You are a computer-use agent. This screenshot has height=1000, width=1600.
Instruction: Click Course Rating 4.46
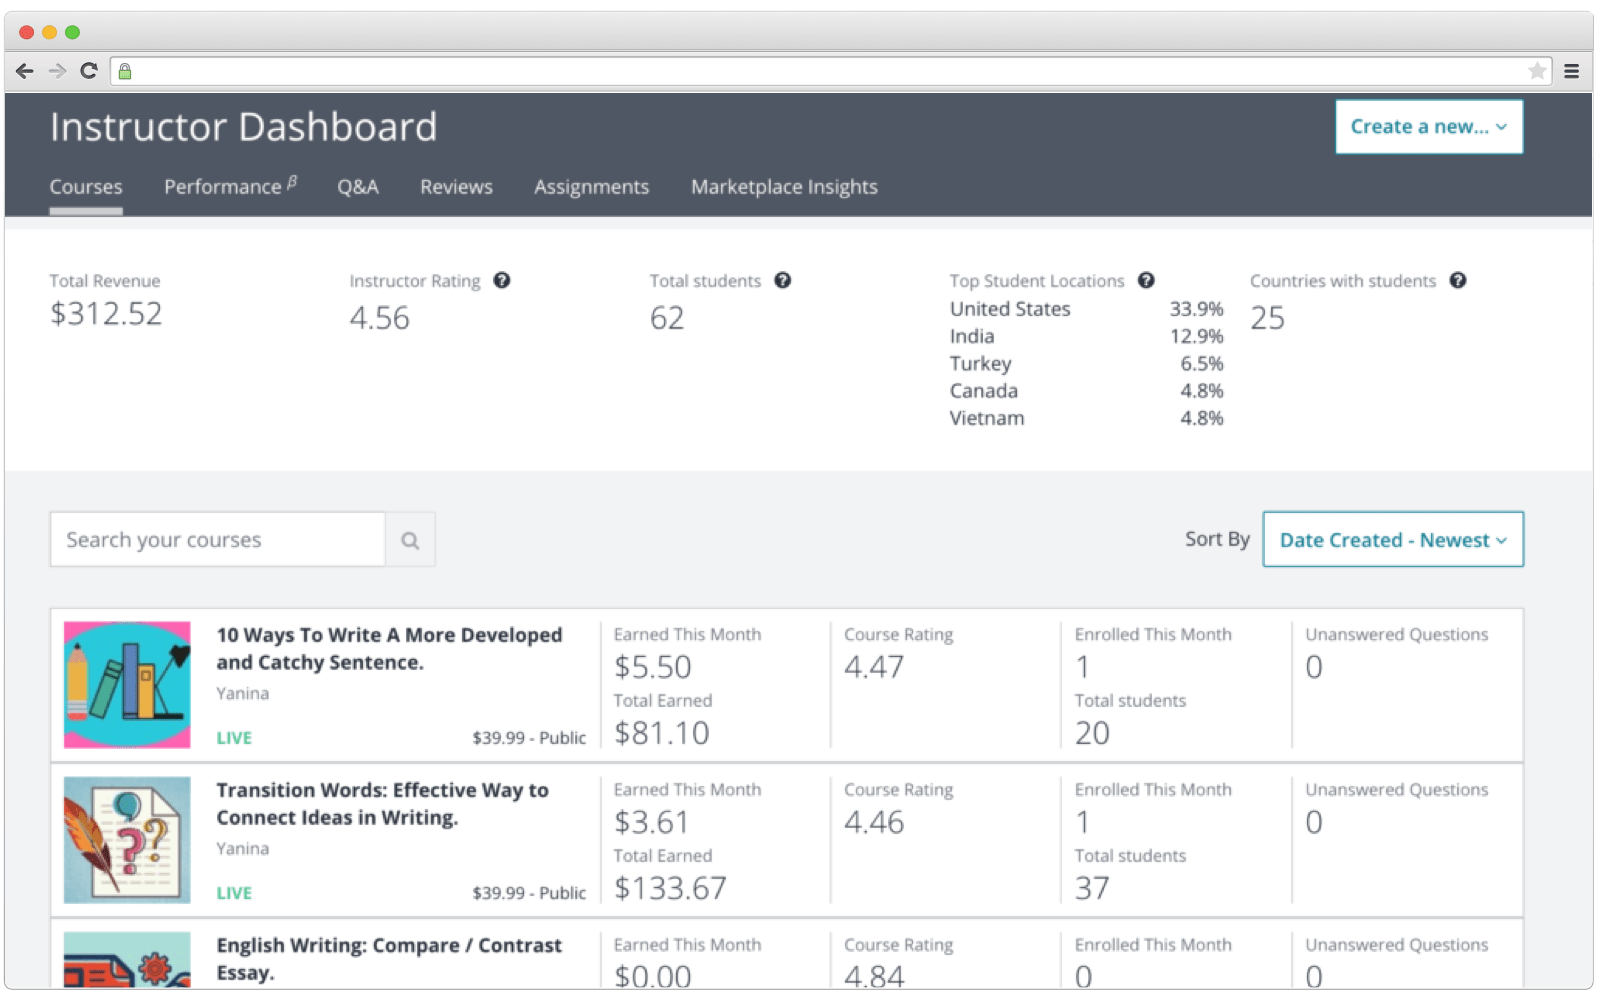(x=874, y=822)
